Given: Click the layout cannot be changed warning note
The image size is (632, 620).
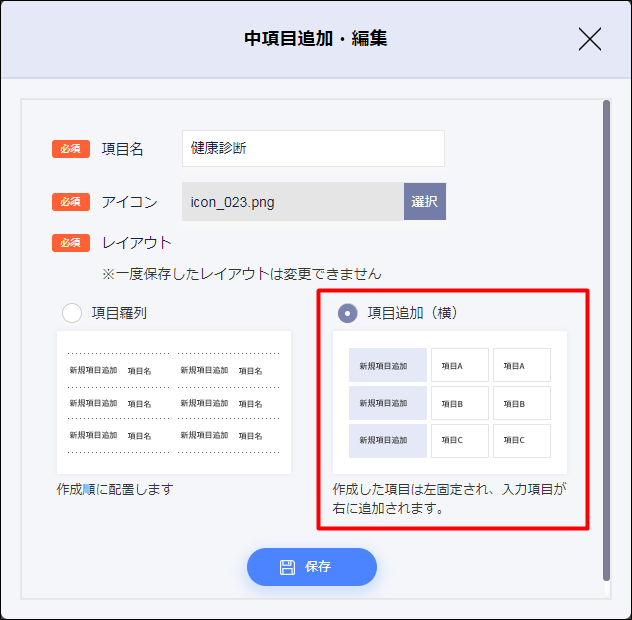Looking at the screenshot, I should pyautogui.click(x=241, y=273).
